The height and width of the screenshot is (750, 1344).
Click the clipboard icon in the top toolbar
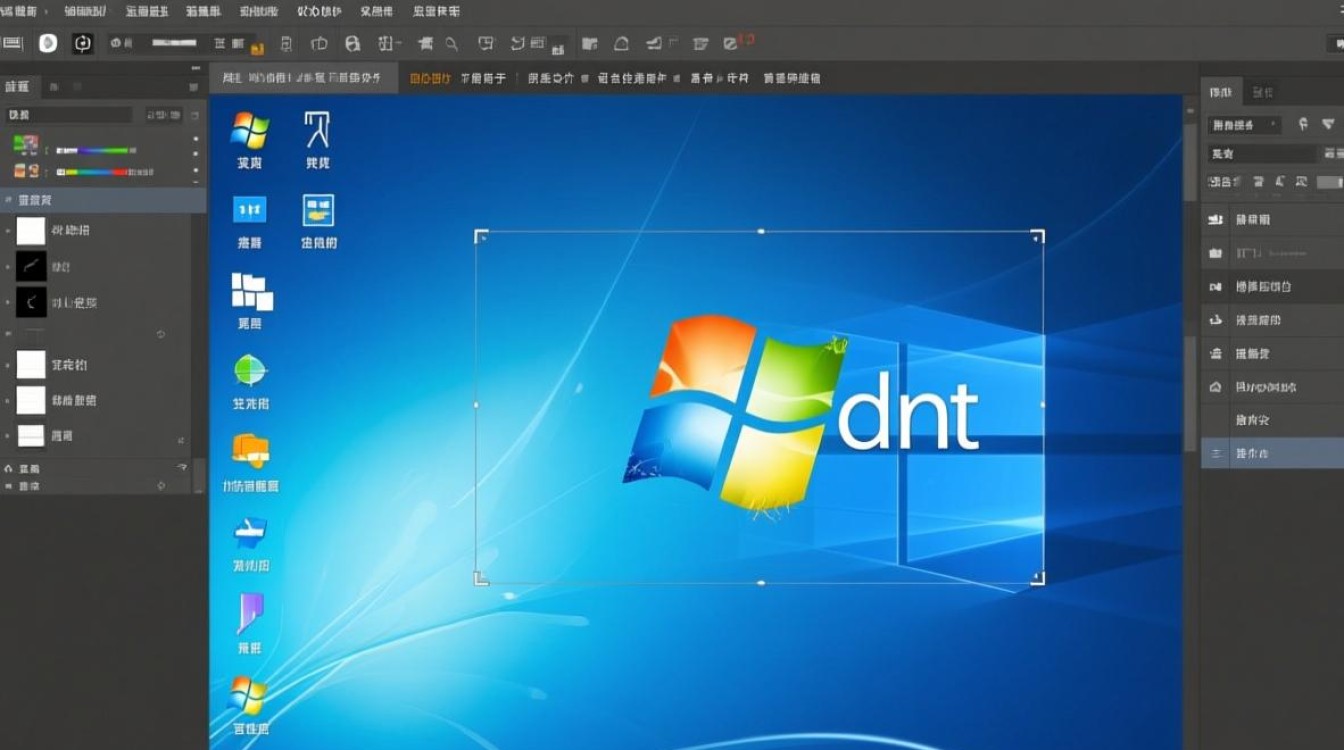285,44
